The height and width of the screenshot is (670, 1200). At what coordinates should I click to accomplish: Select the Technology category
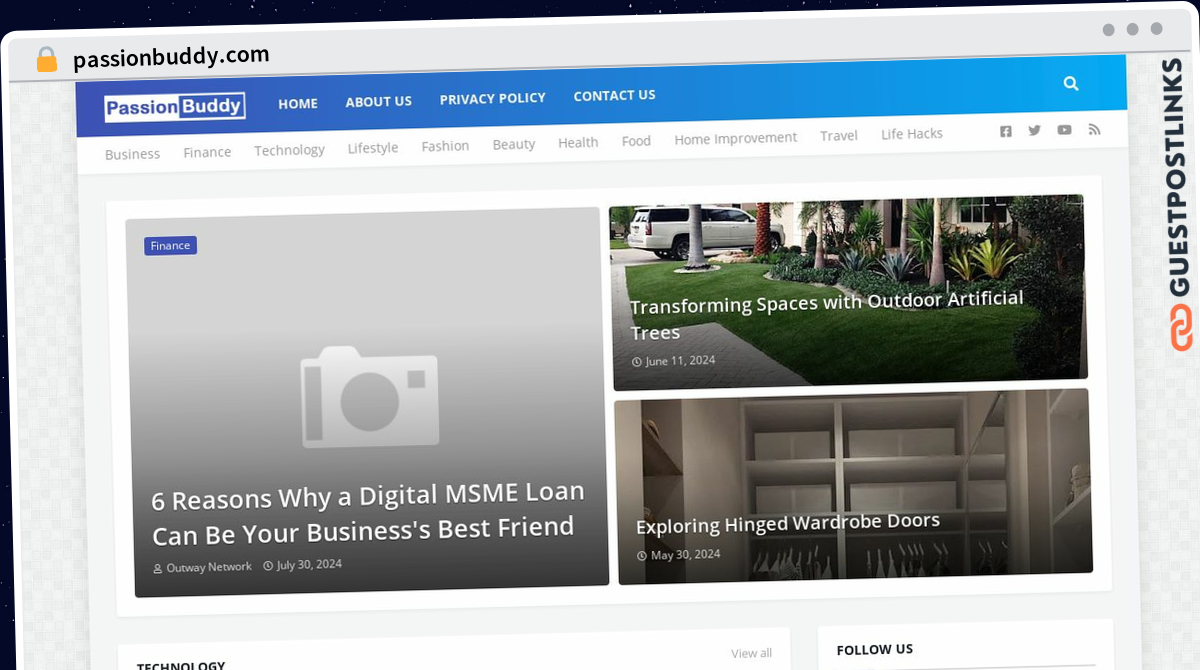[x=289, y=150]
